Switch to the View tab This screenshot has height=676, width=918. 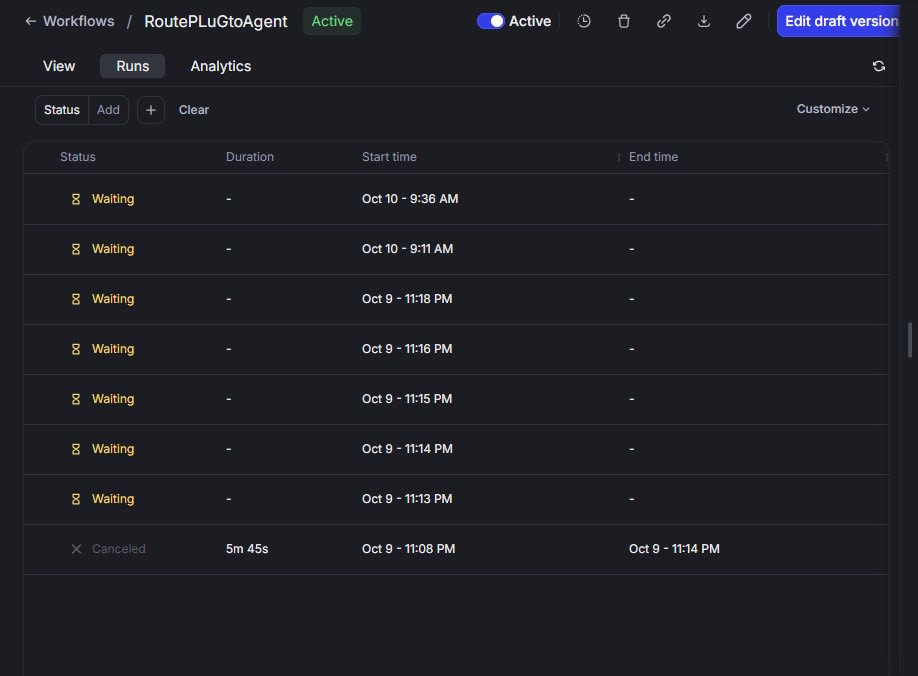[x=59, y=66]
